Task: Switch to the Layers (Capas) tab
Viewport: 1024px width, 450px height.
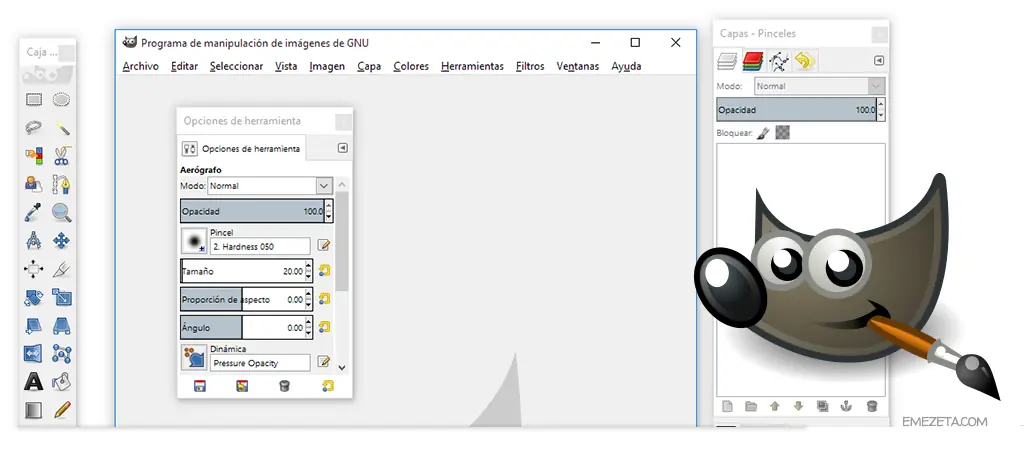Action: click(727, 61)
